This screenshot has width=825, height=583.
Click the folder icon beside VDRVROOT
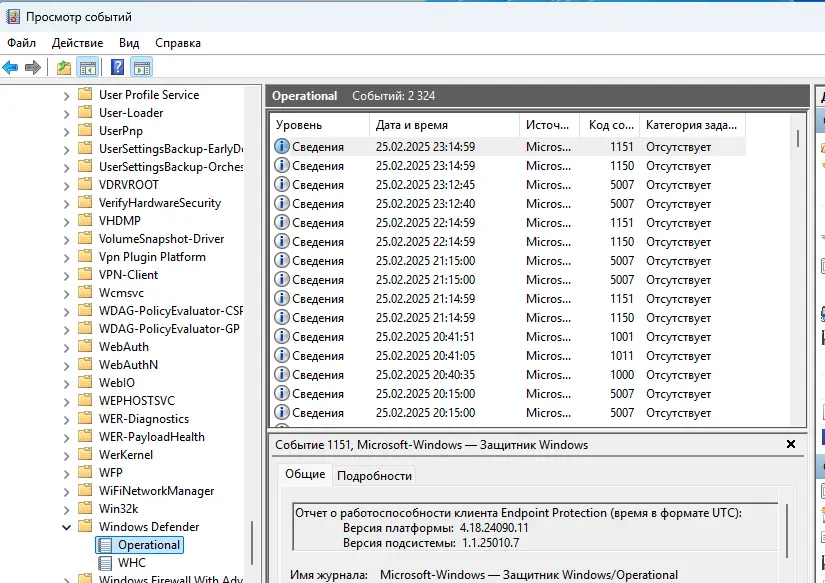pos(85,185)
